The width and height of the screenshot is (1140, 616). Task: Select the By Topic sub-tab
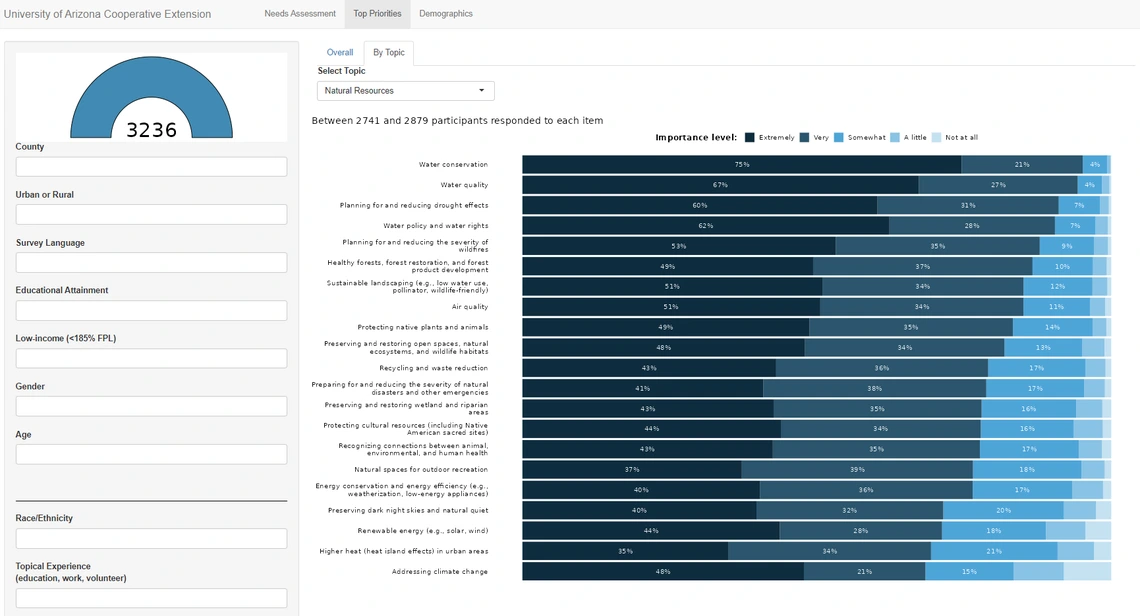(389, 52)
